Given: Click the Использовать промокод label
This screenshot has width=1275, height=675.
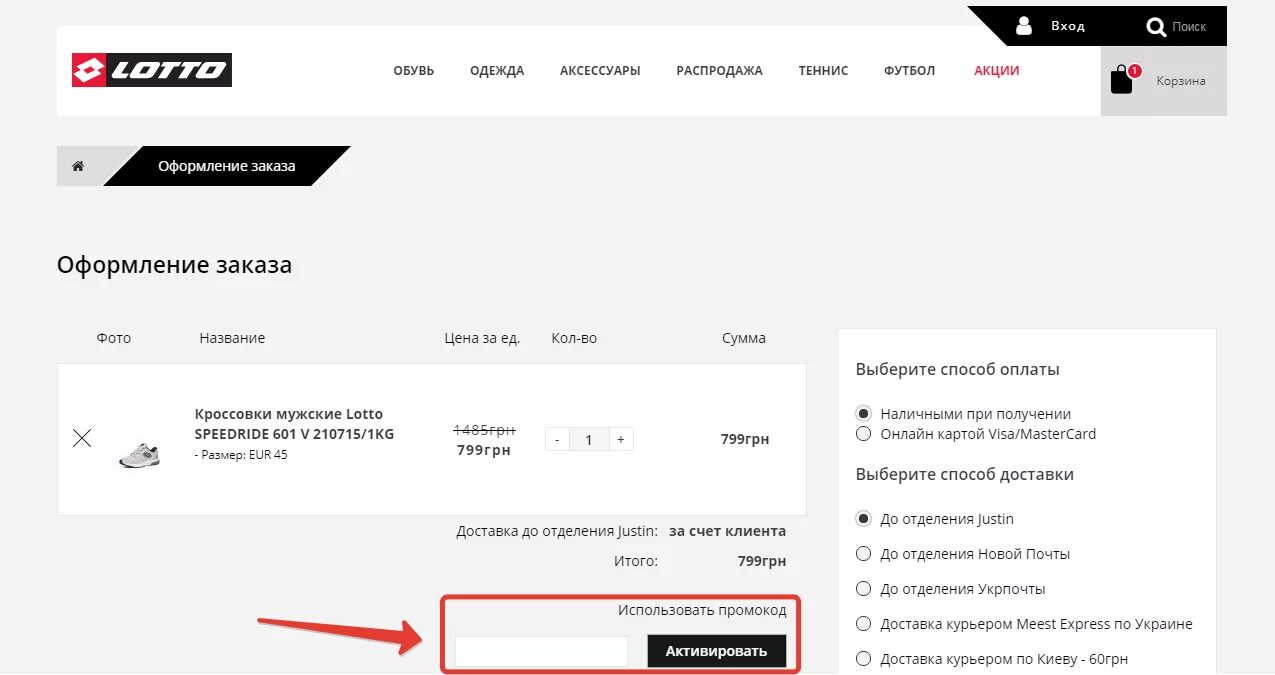Looking at the screenshot, I should (702, 610).
